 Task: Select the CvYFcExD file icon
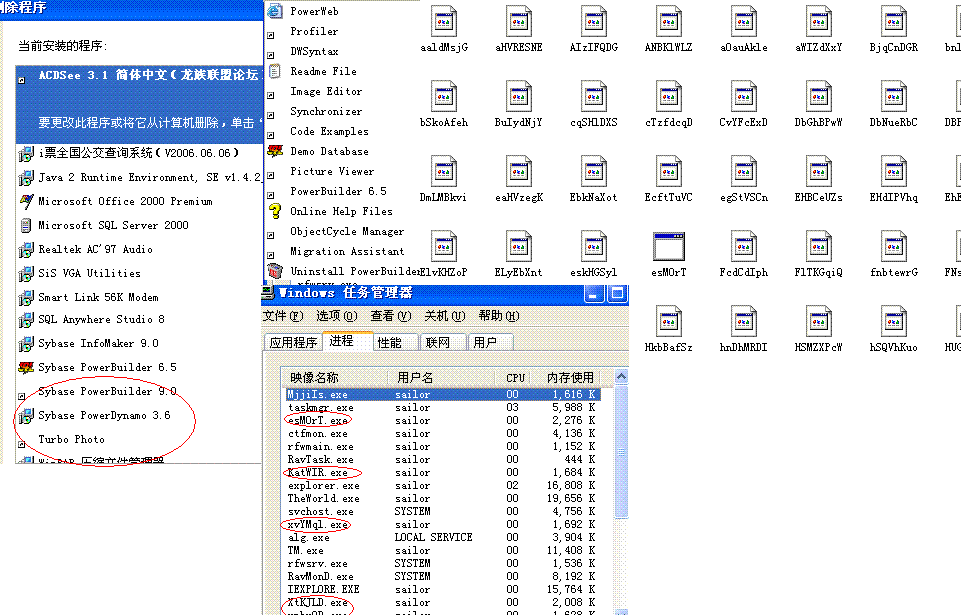click(744, 96)
